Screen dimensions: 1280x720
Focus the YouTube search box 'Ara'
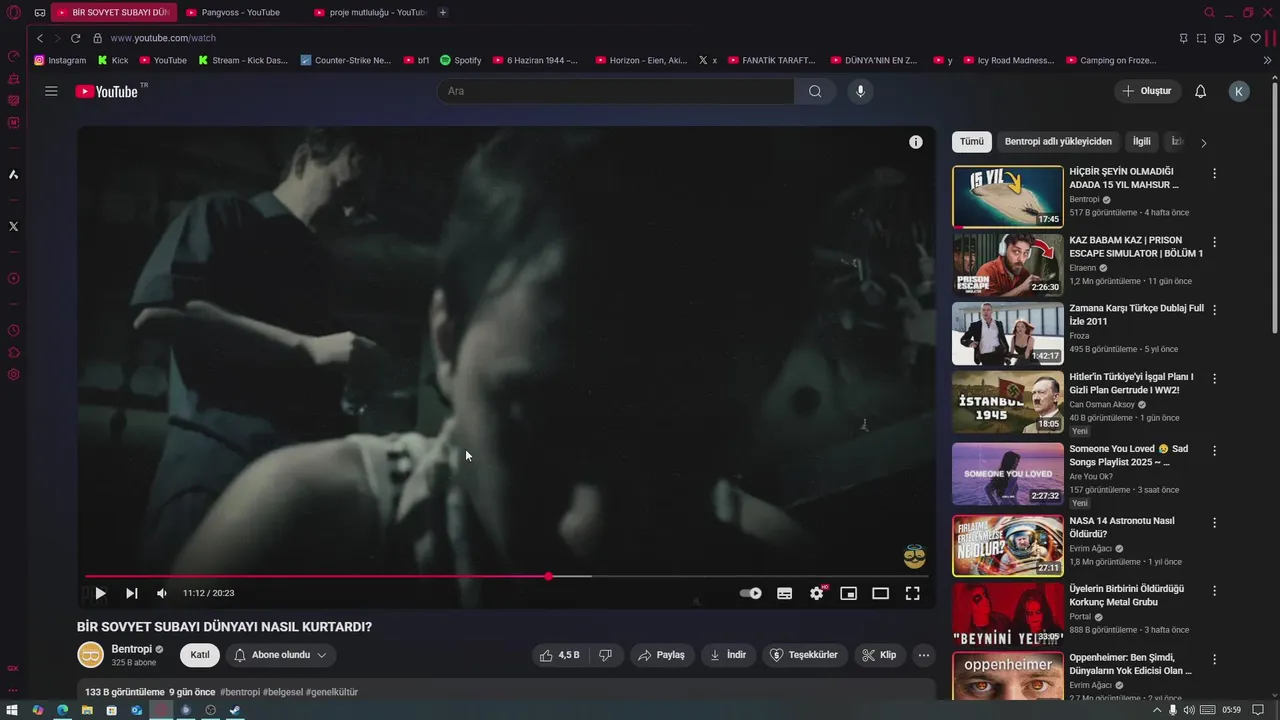tap(615, 91)
